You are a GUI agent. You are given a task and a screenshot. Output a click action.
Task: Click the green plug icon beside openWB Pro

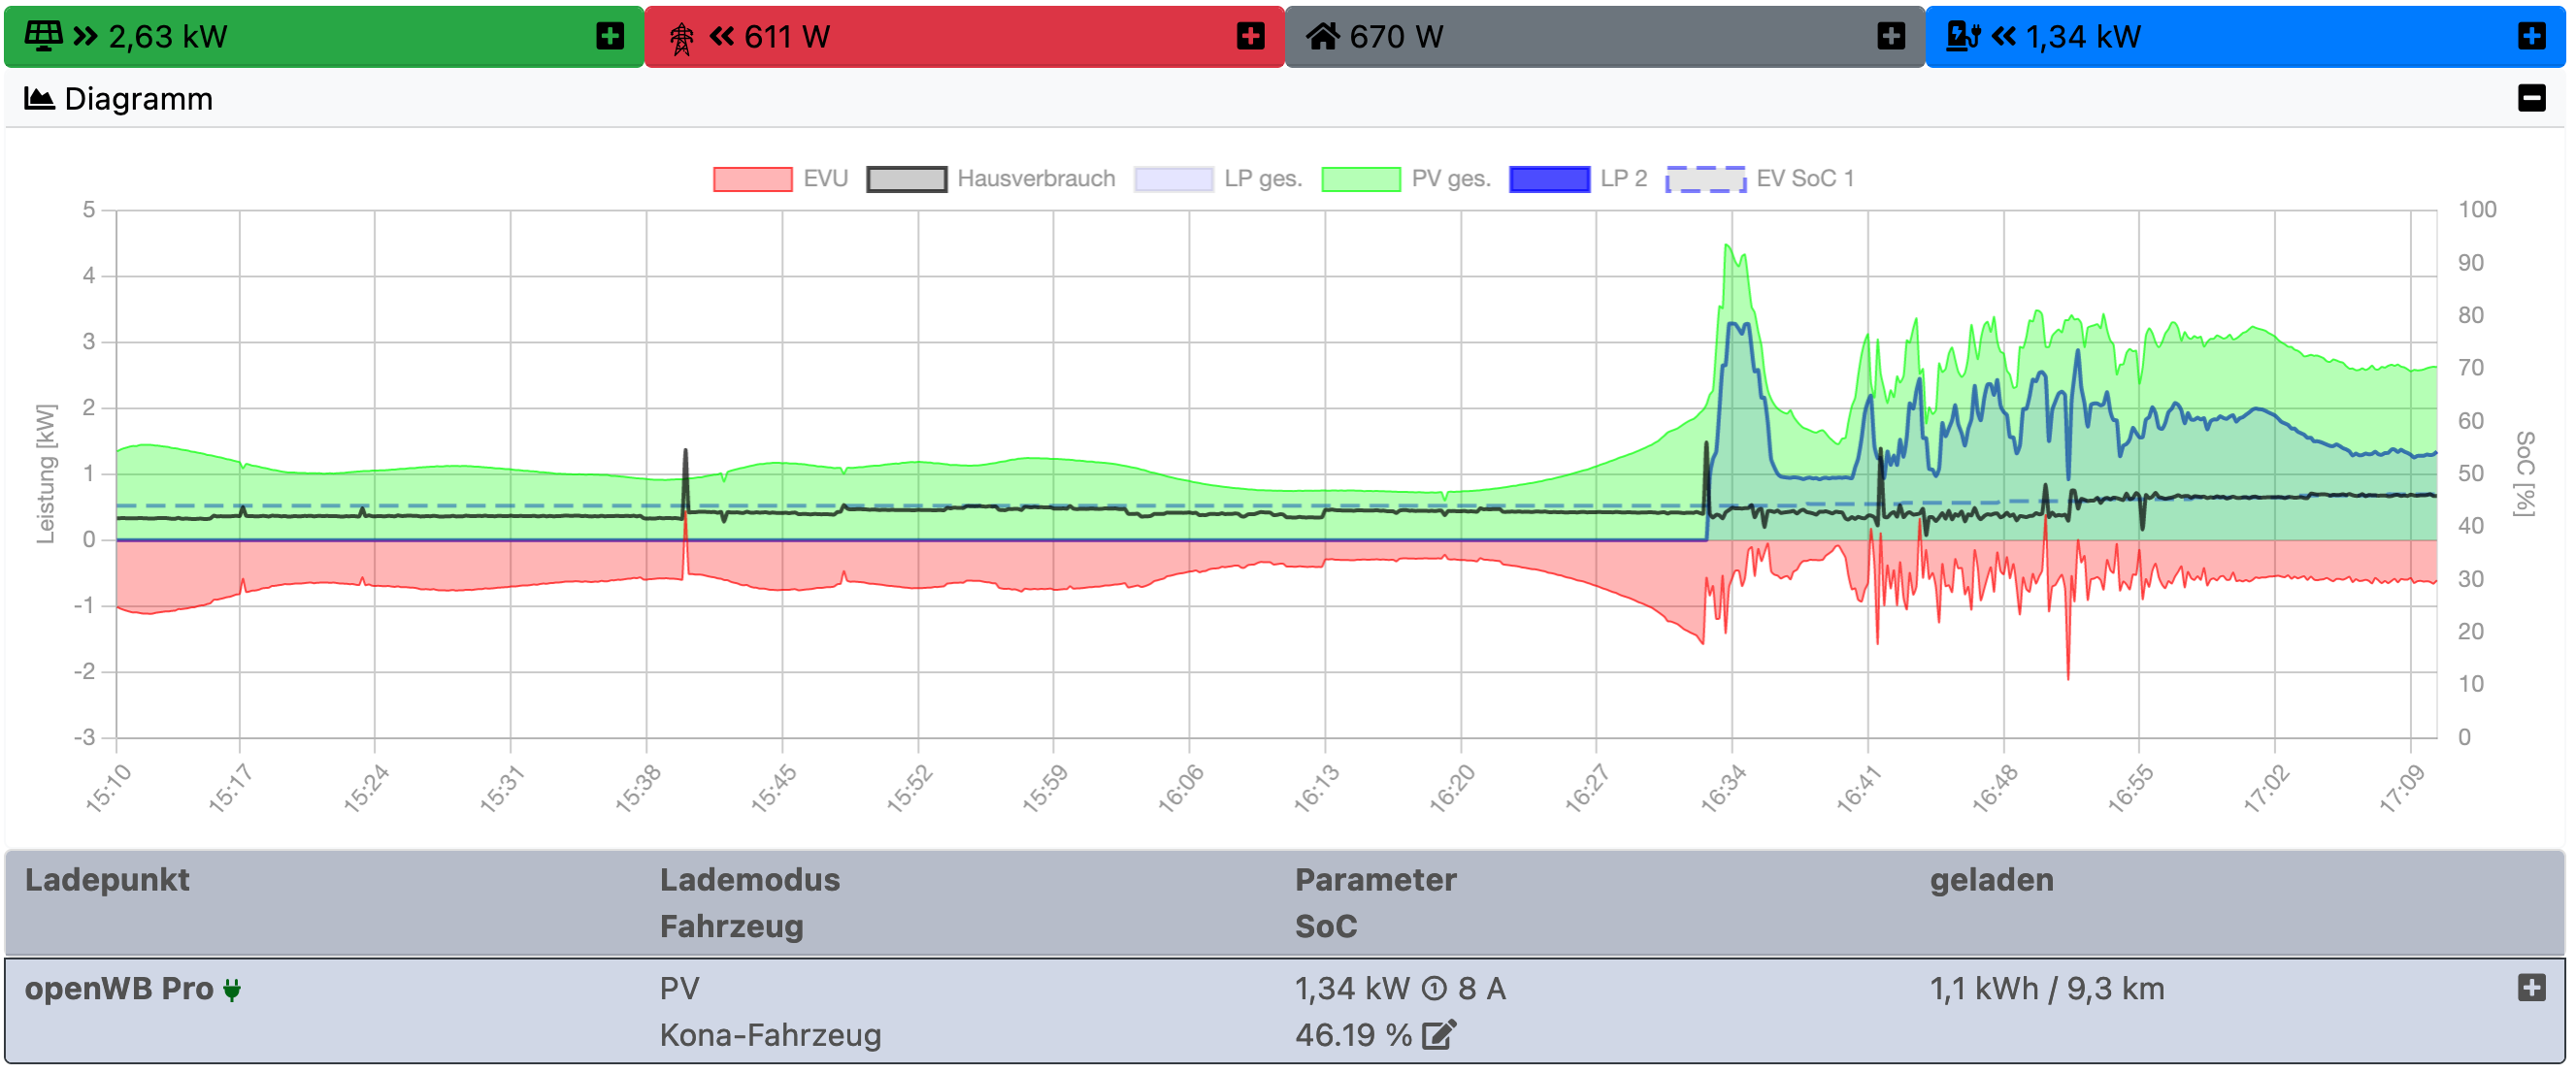(x=232, y=990)
